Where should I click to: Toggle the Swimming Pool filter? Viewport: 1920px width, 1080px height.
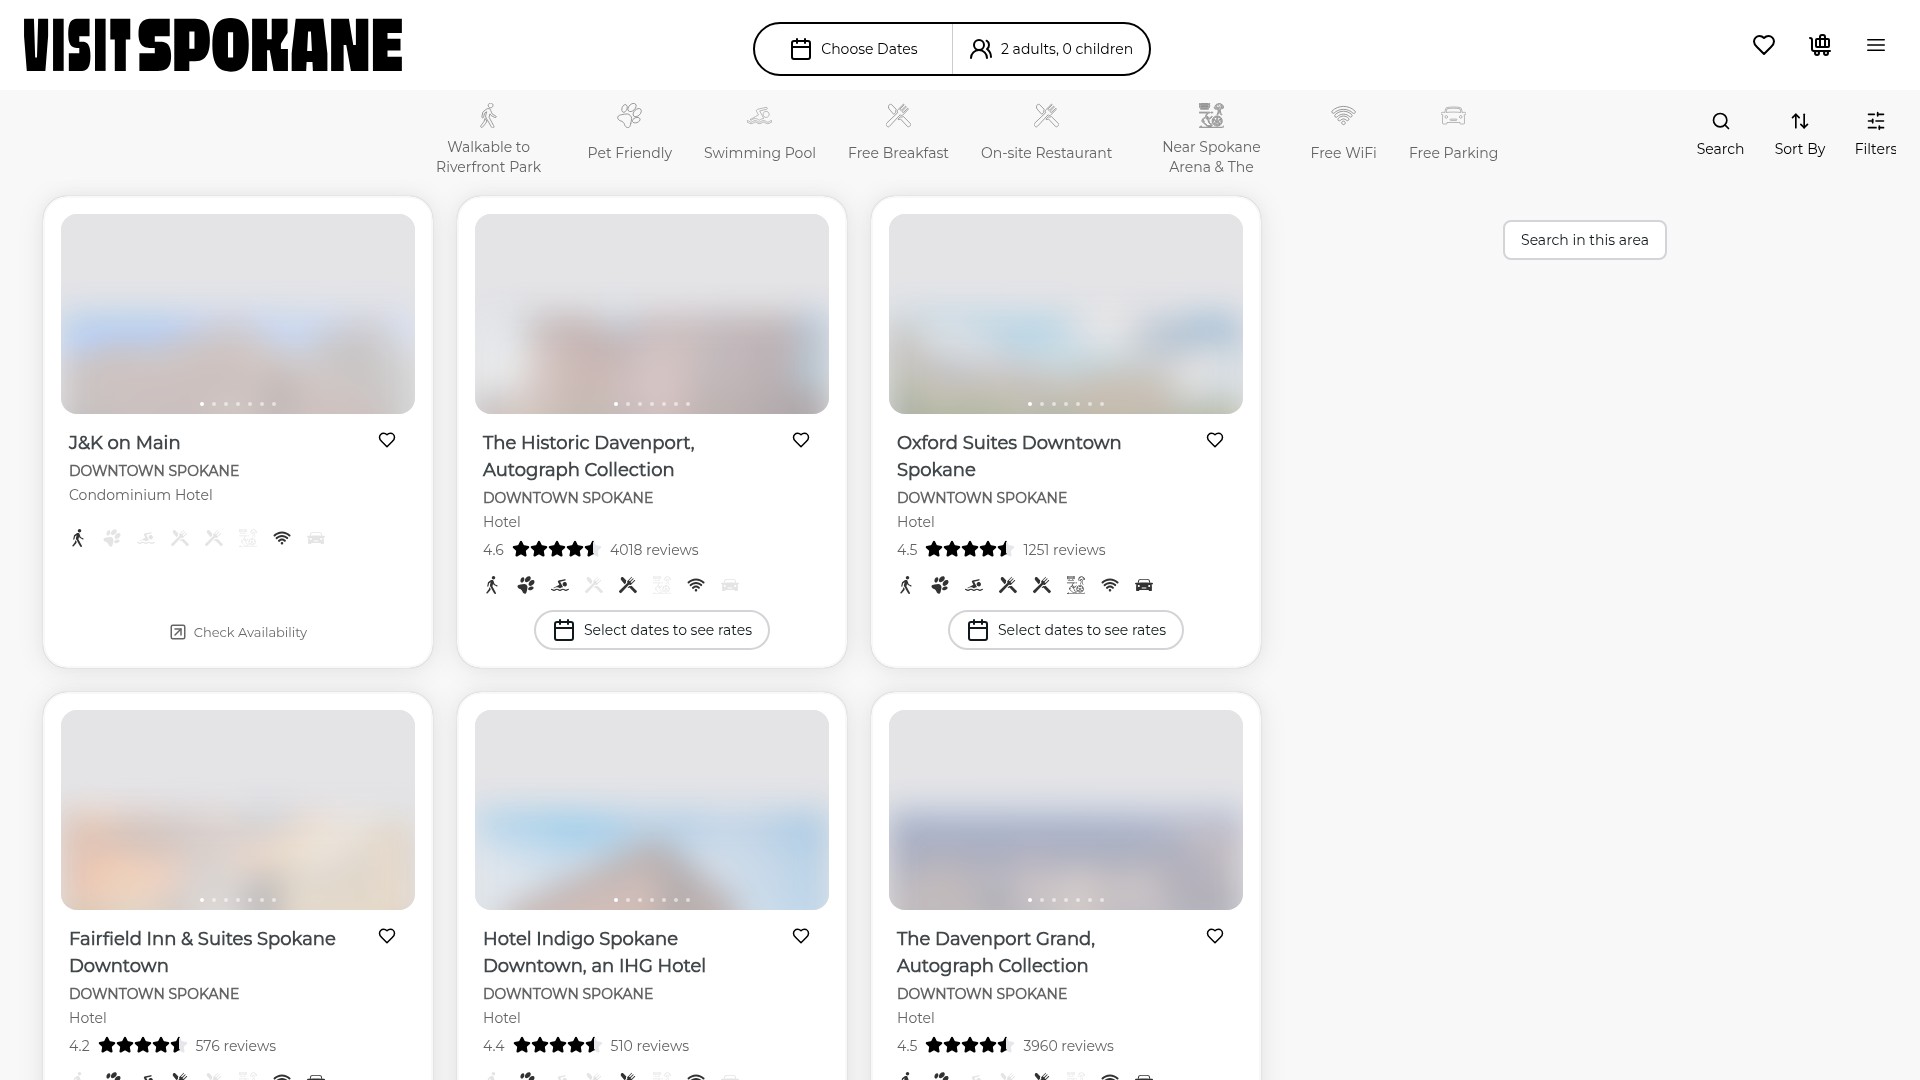[760, 132]
